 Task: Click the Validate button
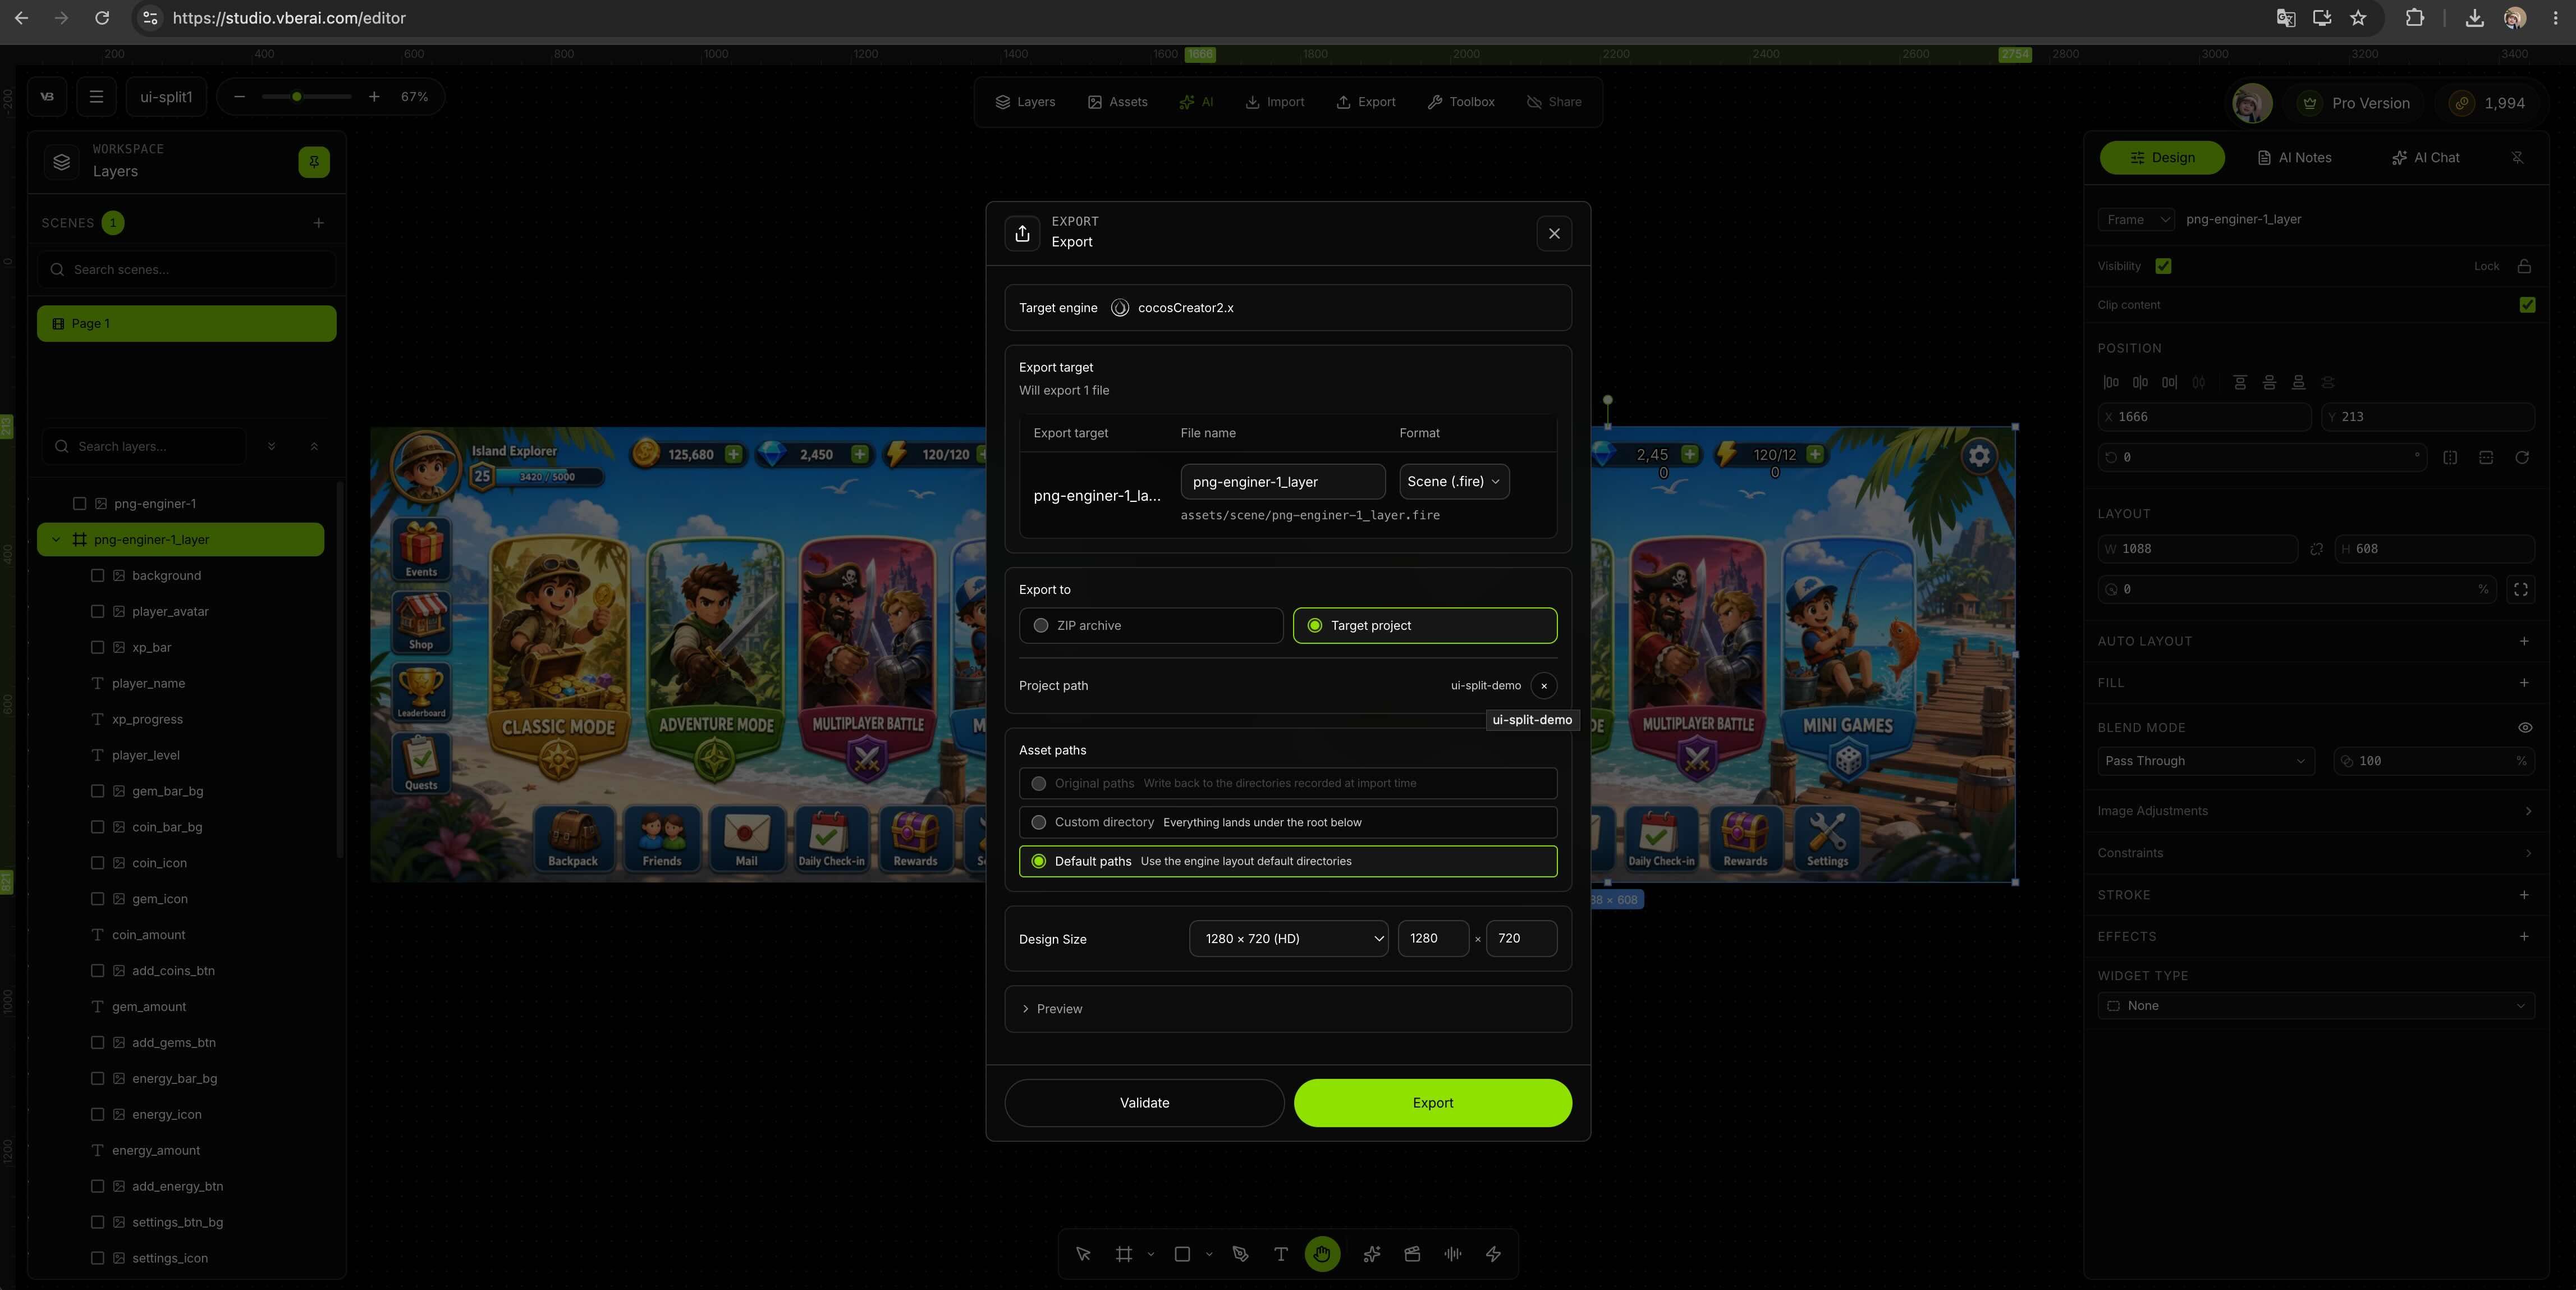pyautogui.click(x=1144, y=1103)
